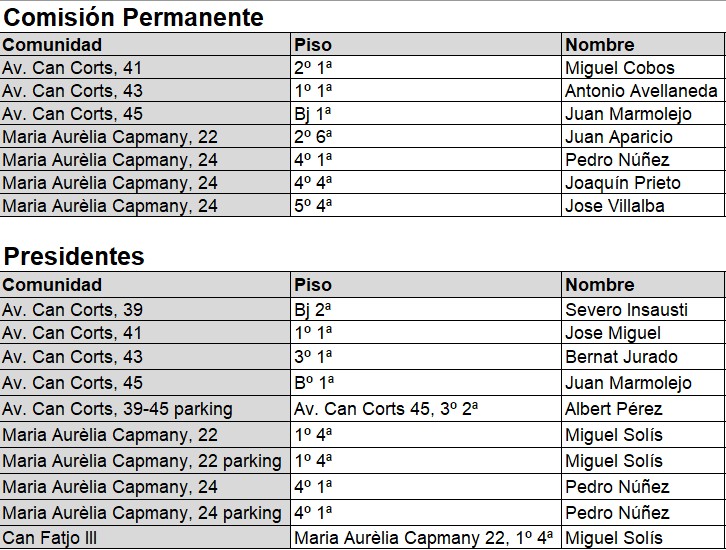The height and width of the screenshot is (550, 726).
Task: Select the Joaquín Prieto cell
Action: tap(622, 183)
